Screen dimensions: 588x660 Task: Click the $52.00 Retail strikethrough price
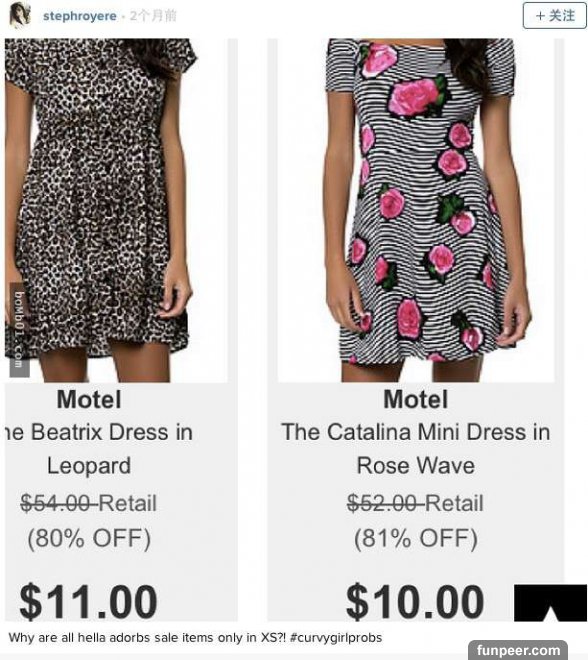[415, 503]
